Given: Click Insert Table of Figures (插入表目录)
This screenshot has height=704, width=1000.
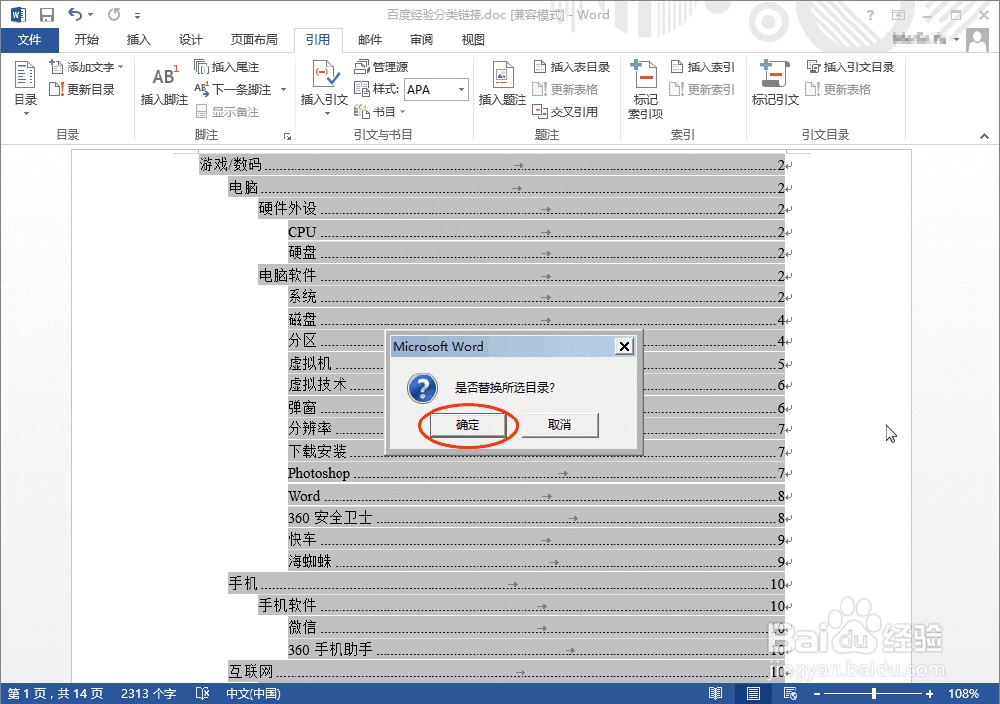Looking at the screenshot, I should click(571, 66).
